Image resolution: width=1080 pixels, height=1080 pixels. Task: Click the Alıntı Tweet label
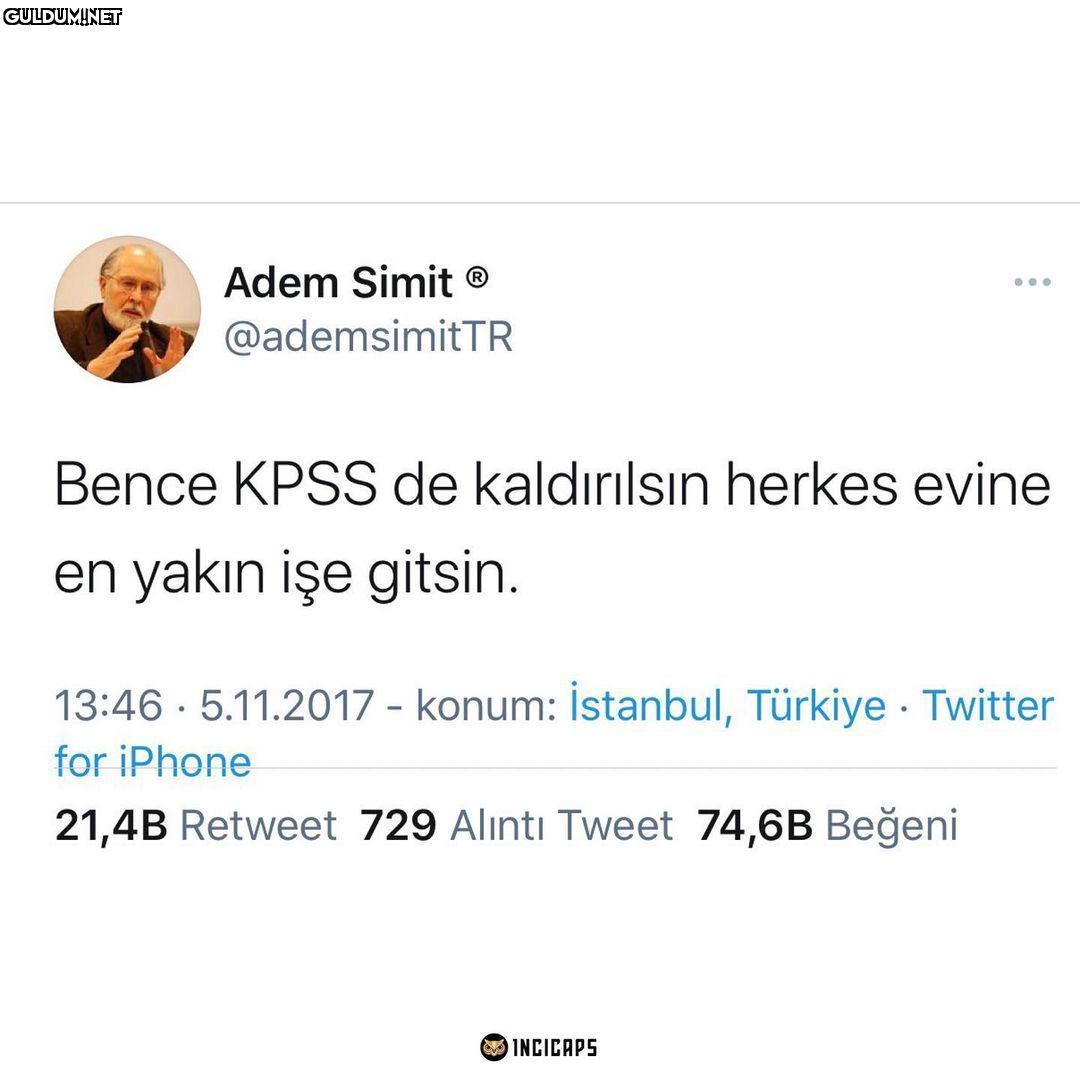(x=561, y=825)
